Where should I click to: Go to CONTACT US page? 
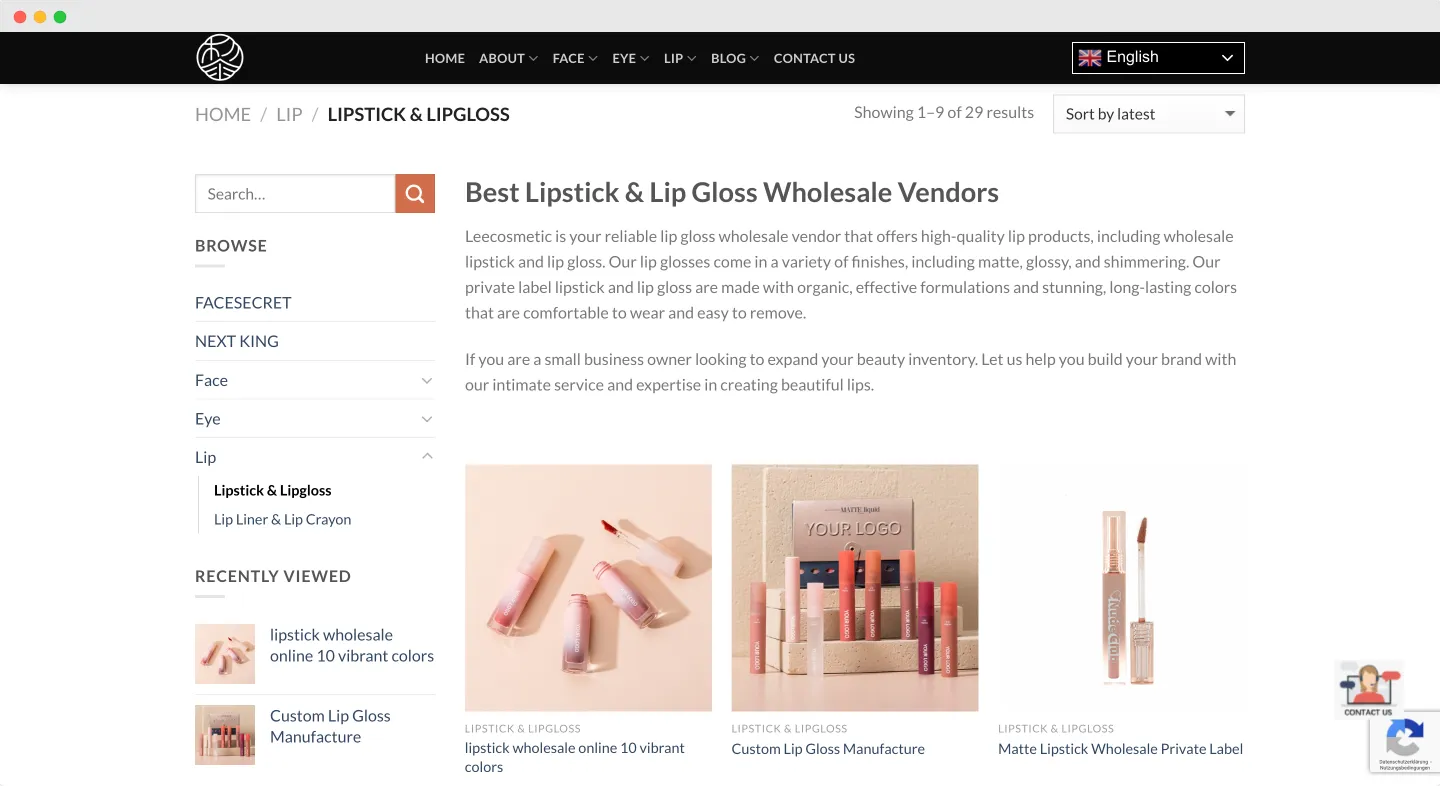814,58
